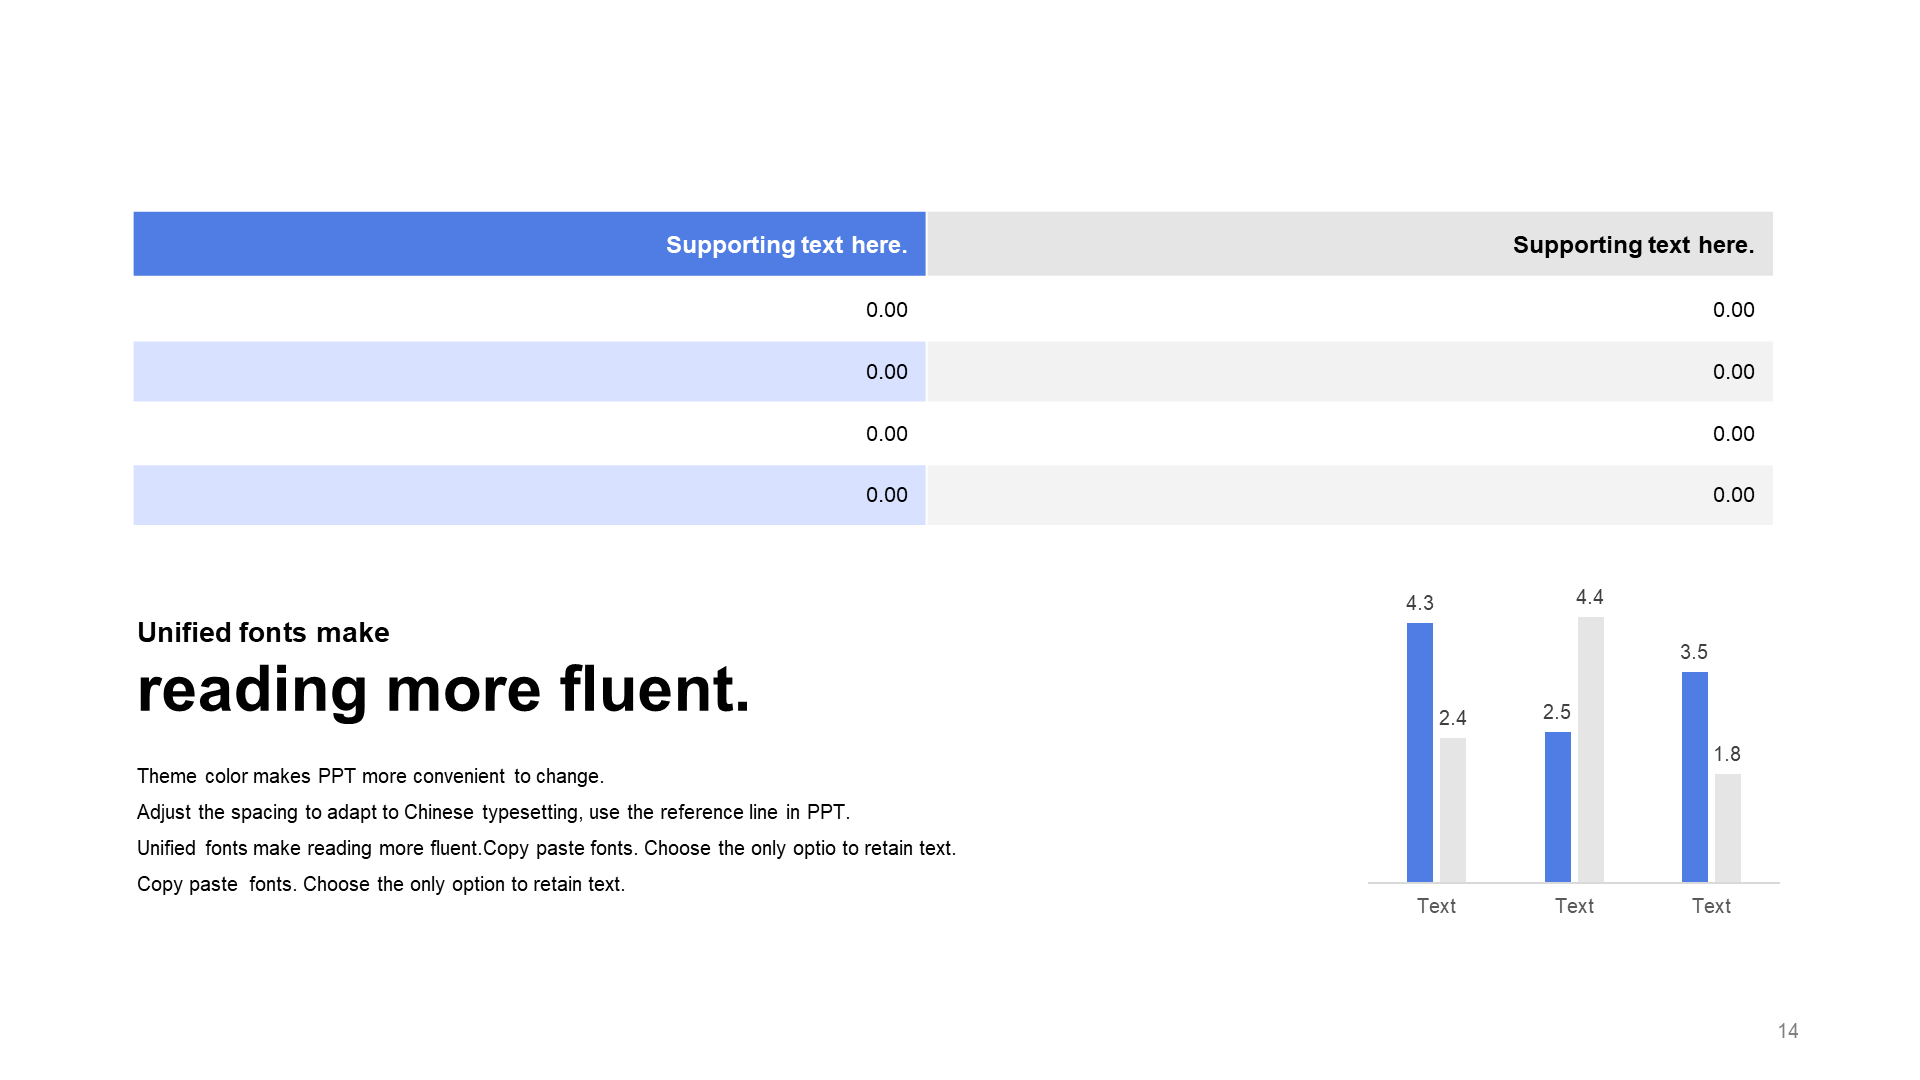Click the third 'Text' axis label

1711,906
